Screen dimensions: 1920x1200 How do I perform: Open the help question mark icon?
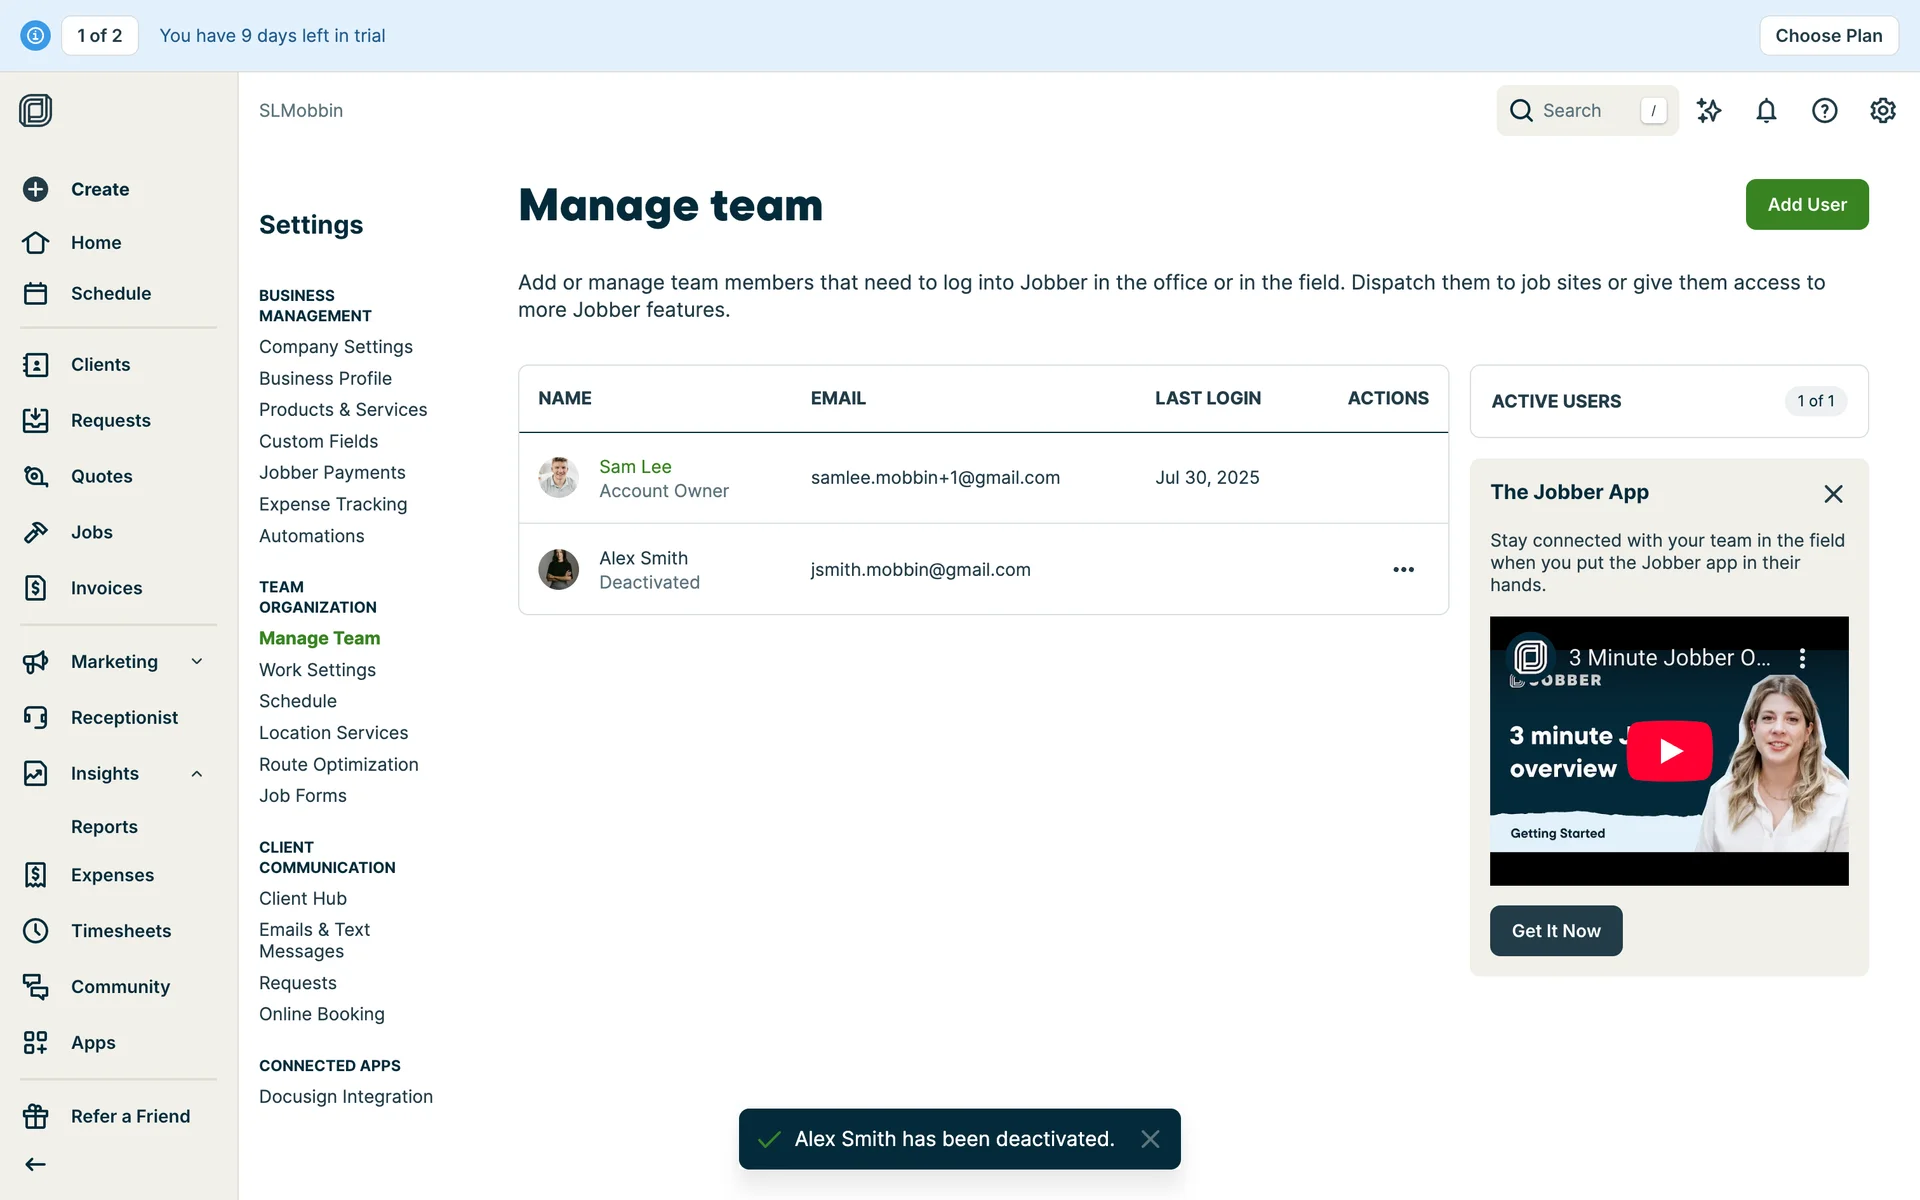(1824, 110)
